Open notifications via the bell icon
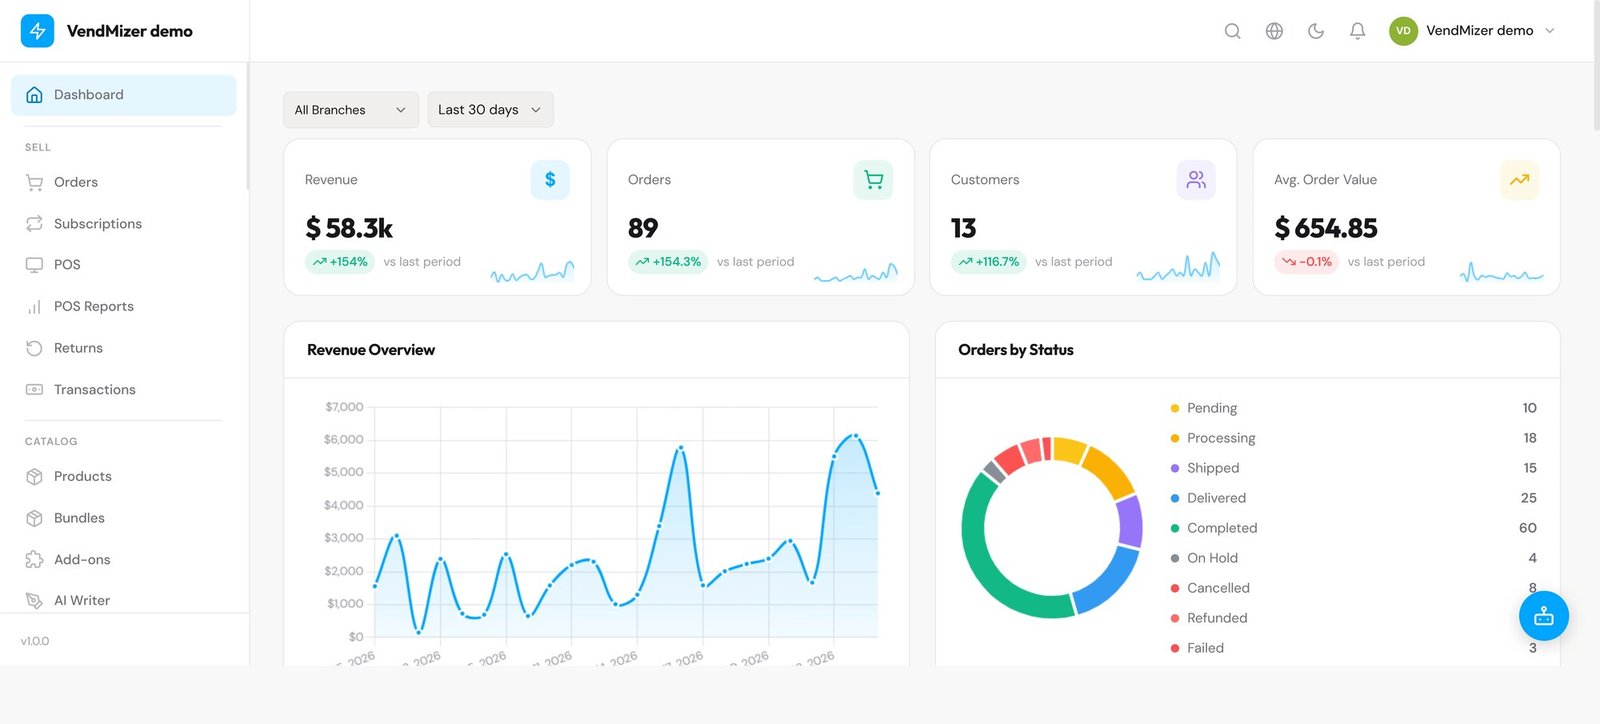Viewport: 1600px width, 724px height. point(1357,31)
